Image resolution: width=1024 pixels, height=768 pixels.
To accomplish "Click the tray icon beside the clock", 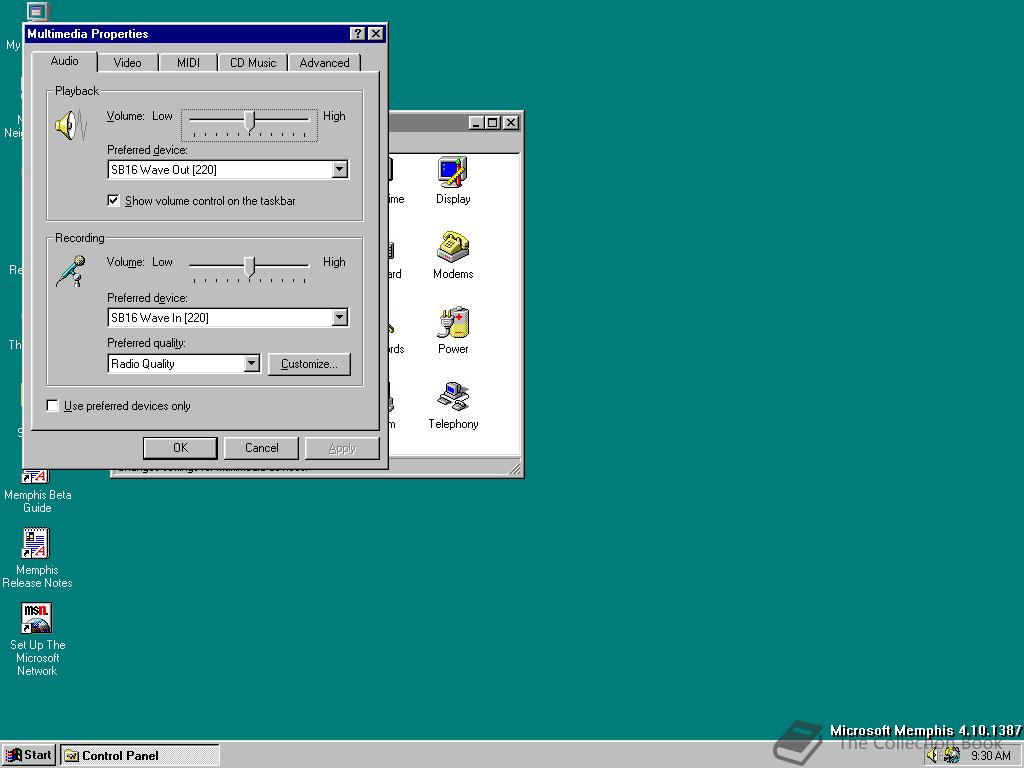I will click(x=952, y=756).
